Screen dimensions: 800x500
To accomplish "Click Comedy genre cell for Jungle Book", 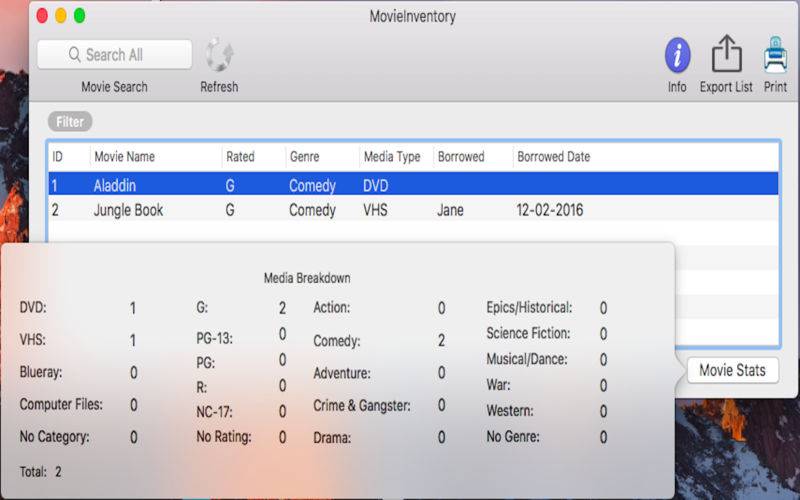I will pos(312,211).
